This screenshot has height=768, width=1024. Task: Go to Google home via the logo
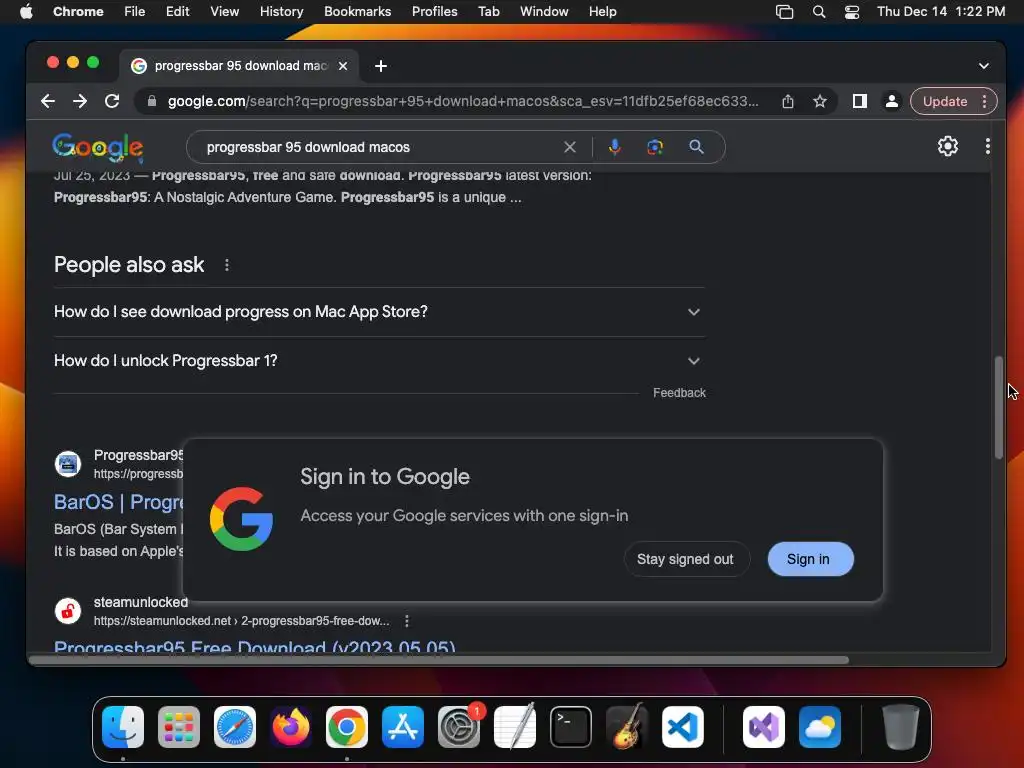click(98, 147)
